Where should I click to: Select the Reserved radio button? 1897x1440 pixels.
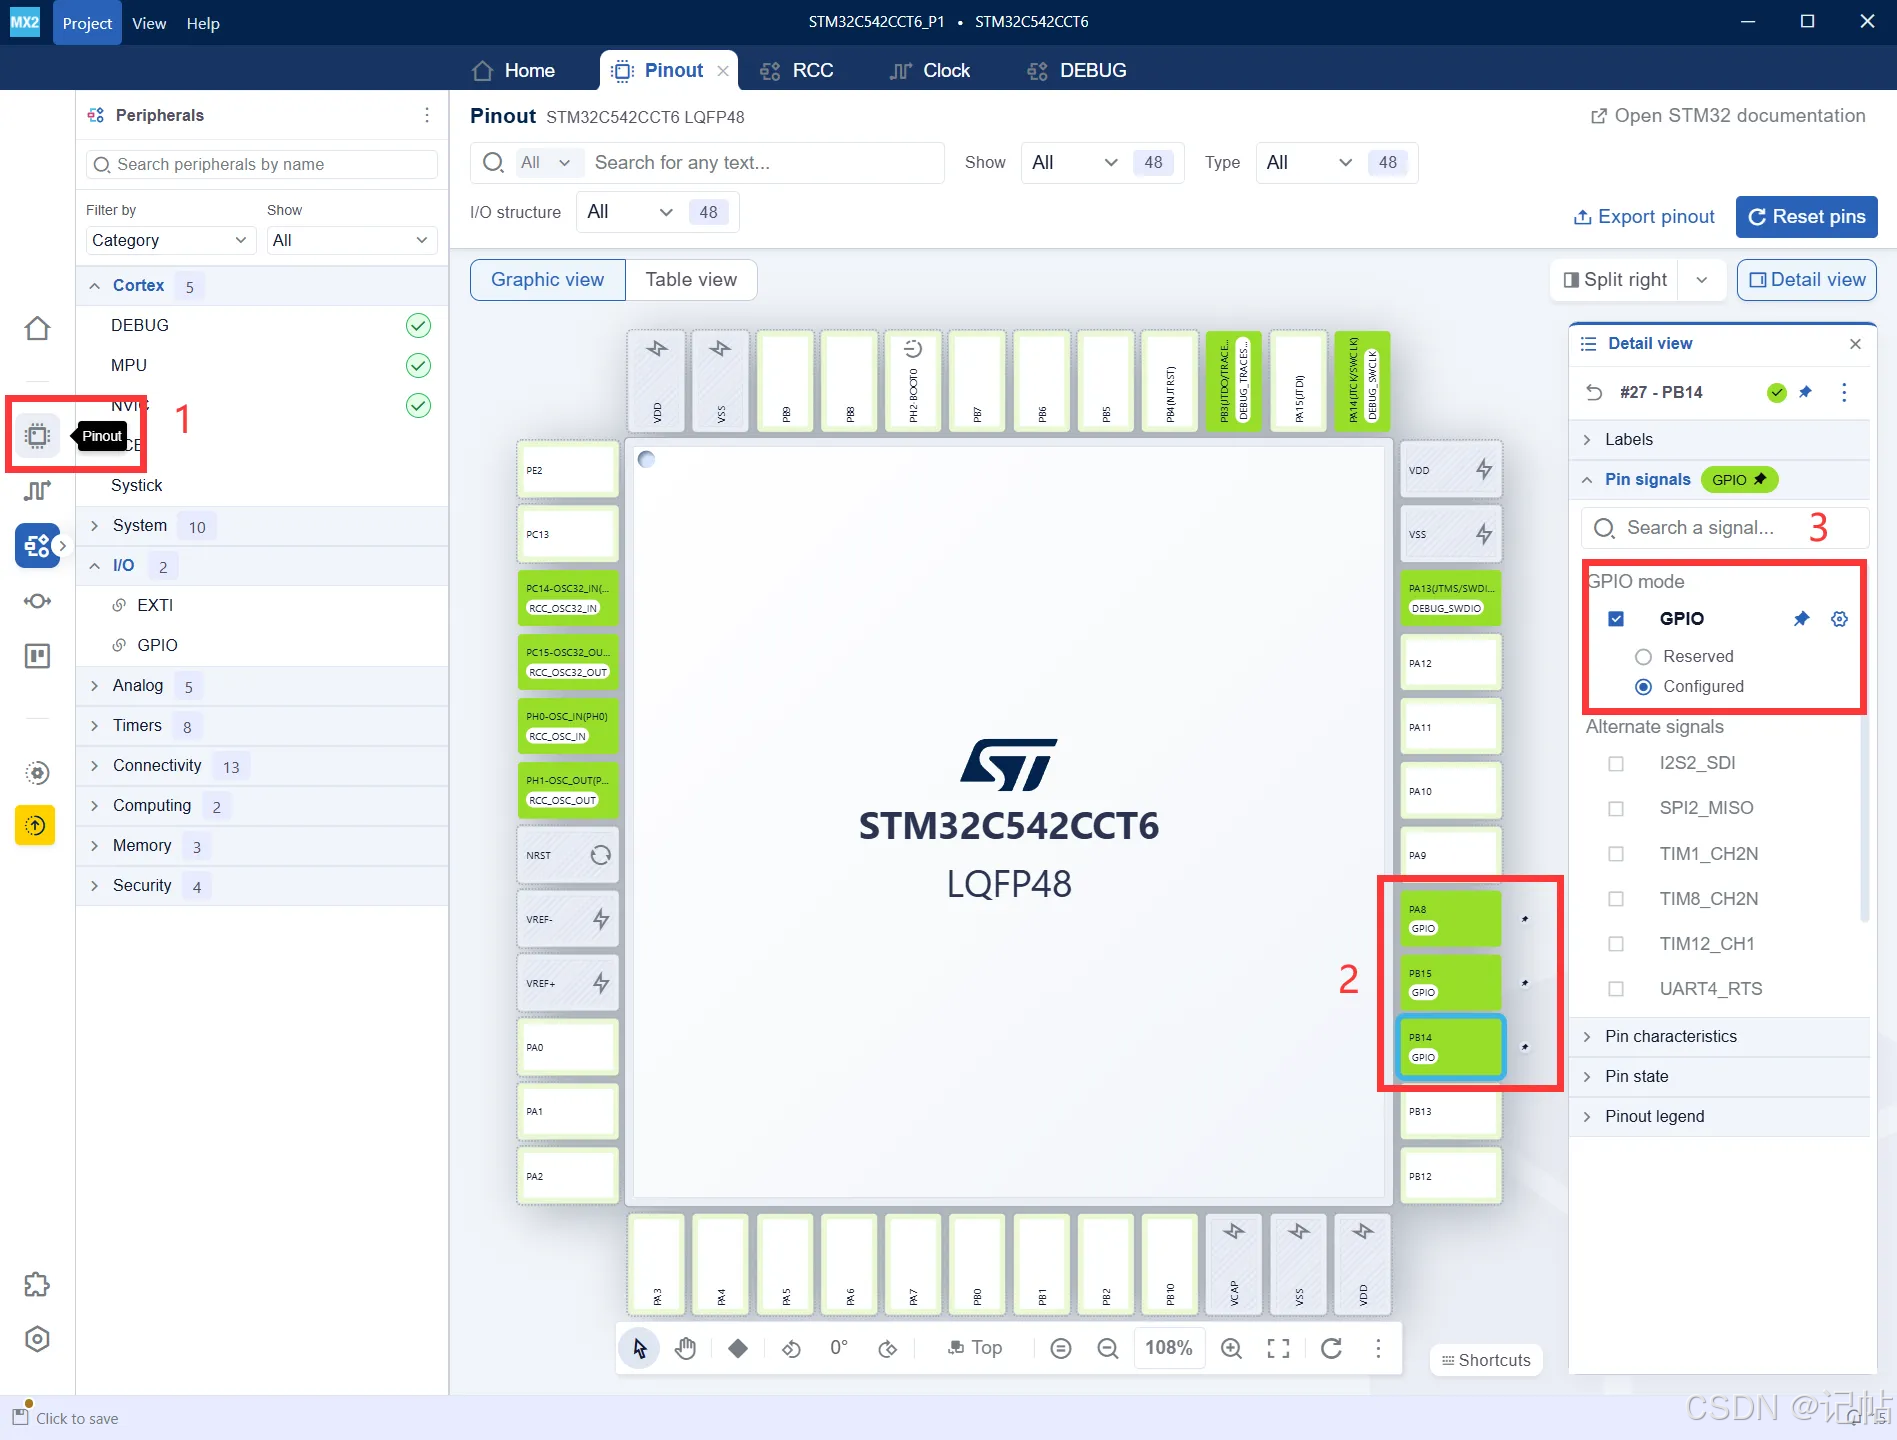point(1643,657)
